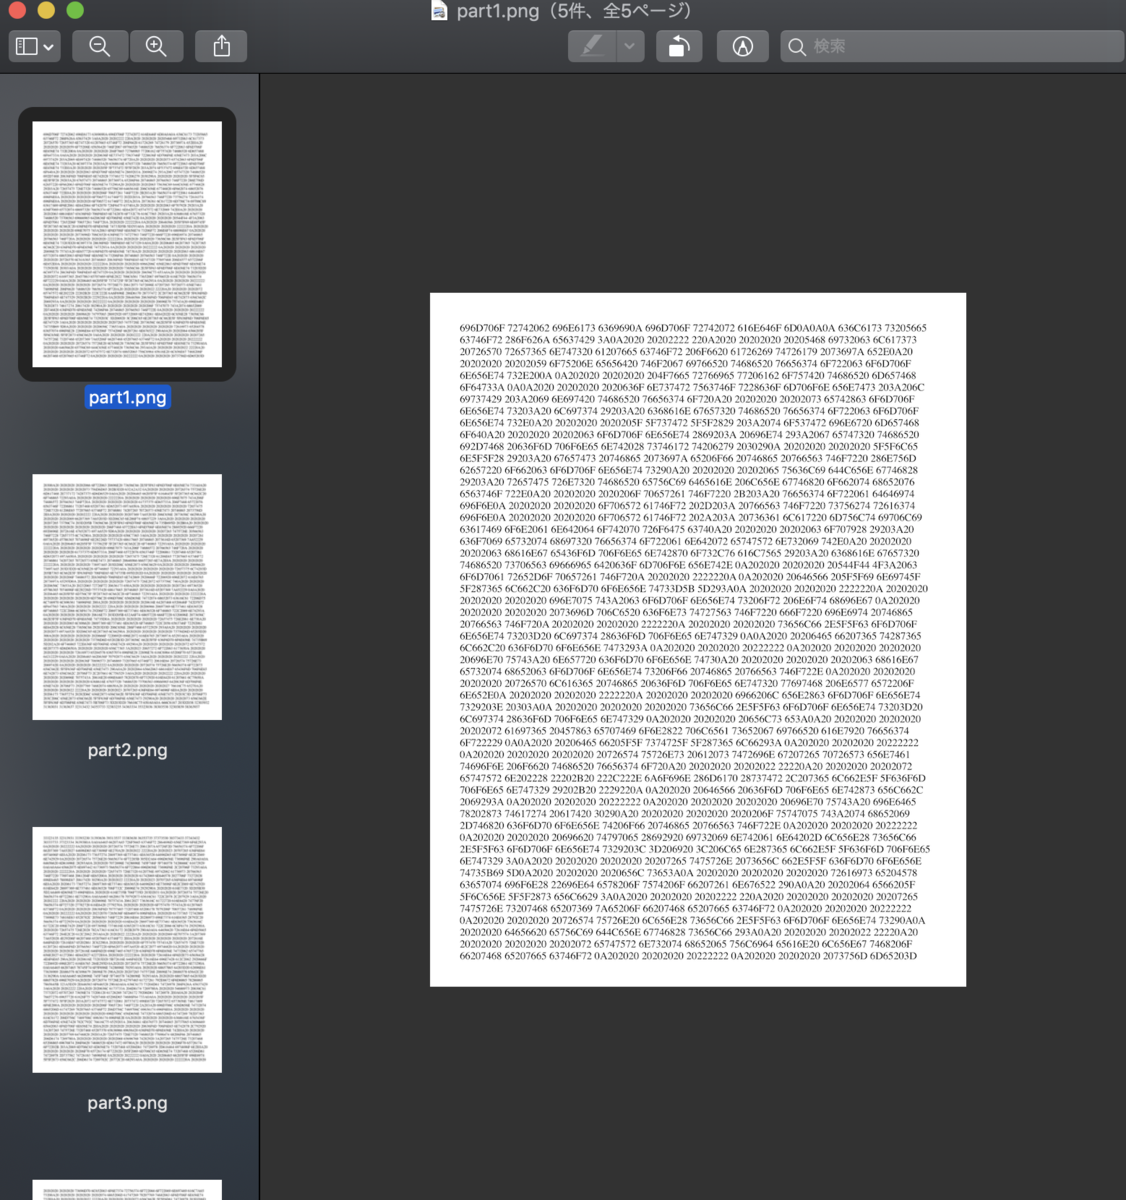Image resolution: width=1126 pixels, height=1200 pixels.
Task: Select the part3.png thumbnail
Action: (127, 950)
